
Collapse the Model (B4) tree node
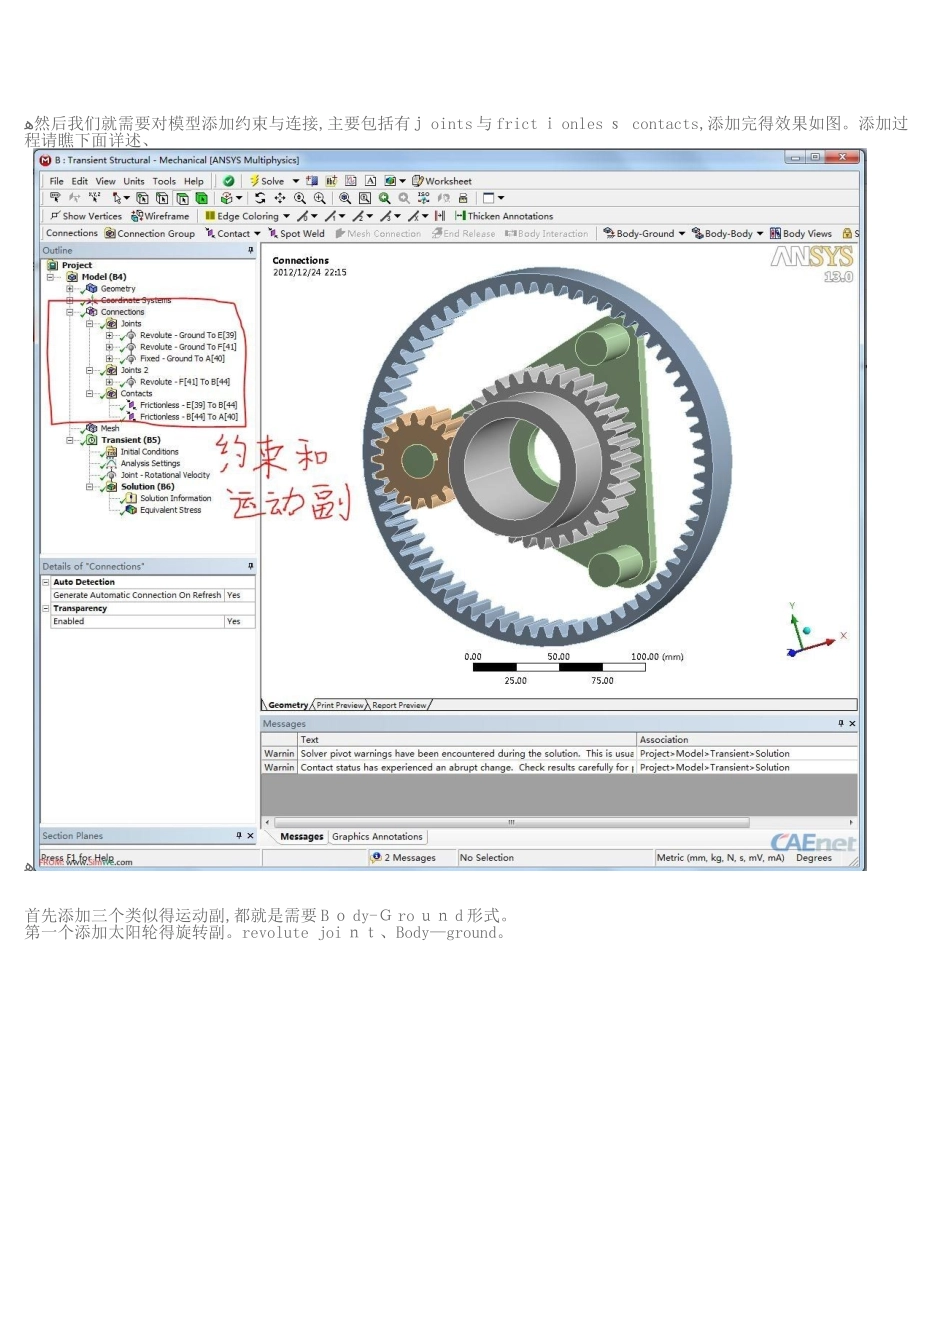click(x=50, y=277)
